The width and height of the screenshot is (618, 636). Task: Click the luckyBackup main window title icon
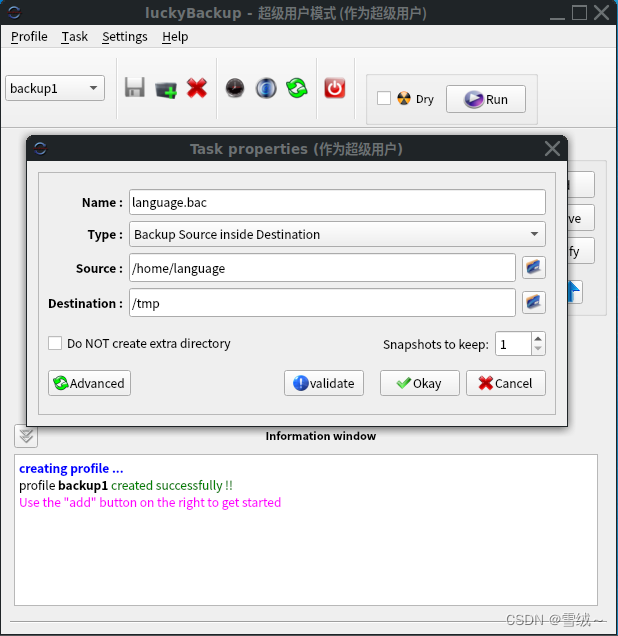(x=14, y=13)
